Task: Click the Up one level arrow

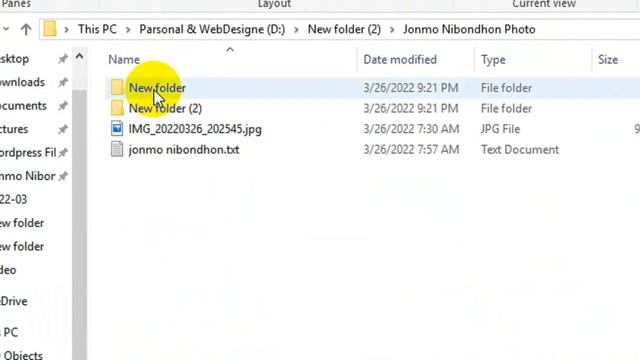Action: (26, 29)
